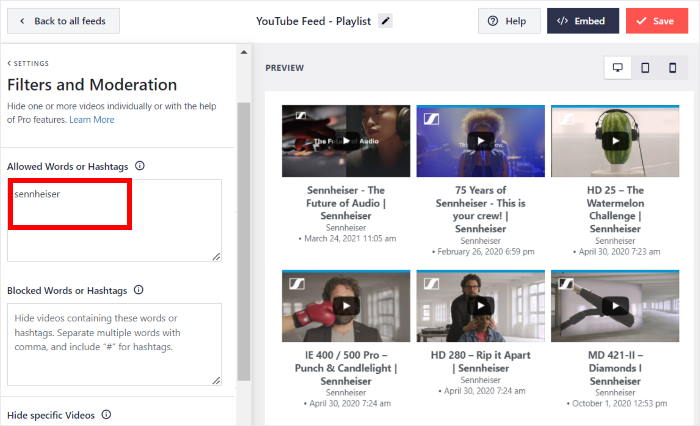Play the MD 421-II Diamonds video
The image size is (700, 426).
click(615, 306)
